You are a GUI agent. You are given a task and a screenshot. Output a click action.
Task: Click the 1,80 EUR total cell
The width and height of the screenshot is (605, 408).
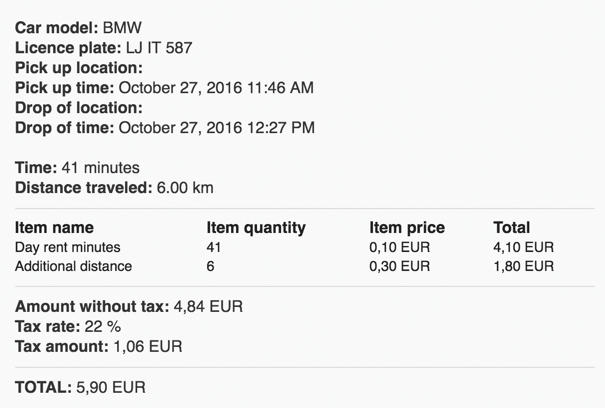point(524,266)
